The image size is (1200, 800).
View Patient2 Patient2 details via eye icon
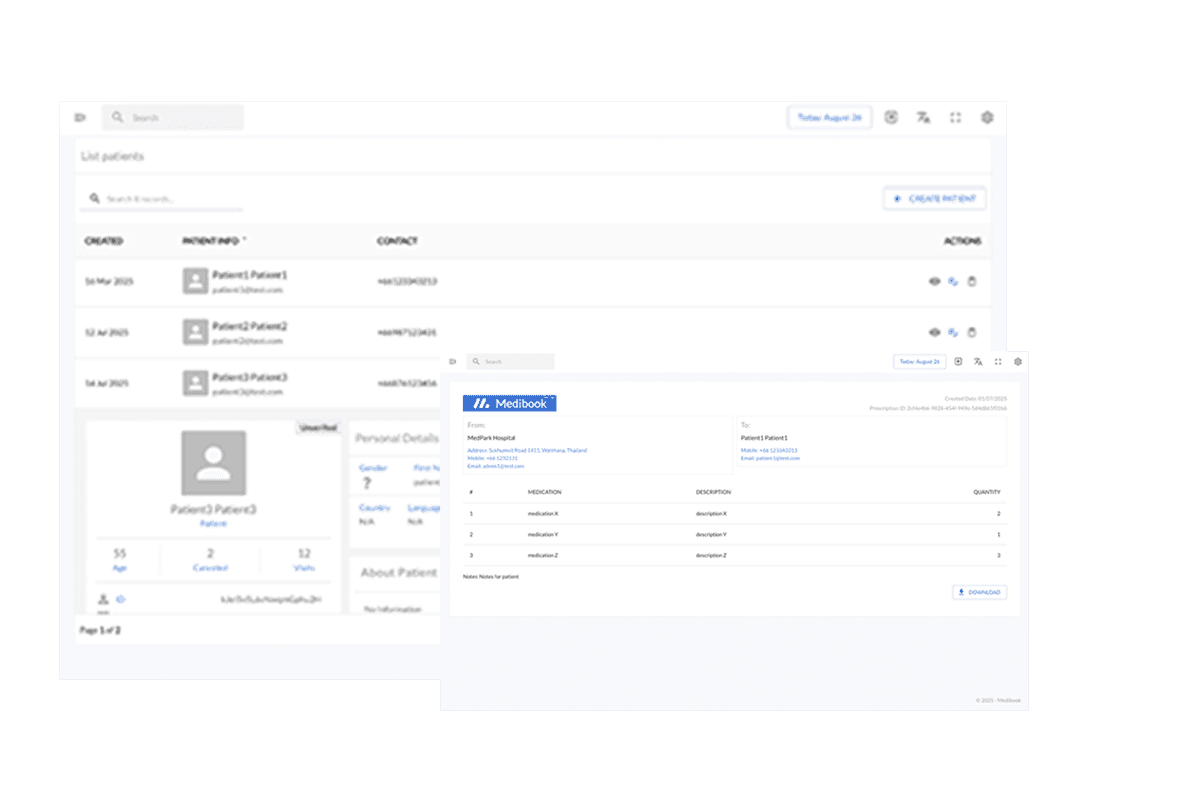tap(934, 332)
